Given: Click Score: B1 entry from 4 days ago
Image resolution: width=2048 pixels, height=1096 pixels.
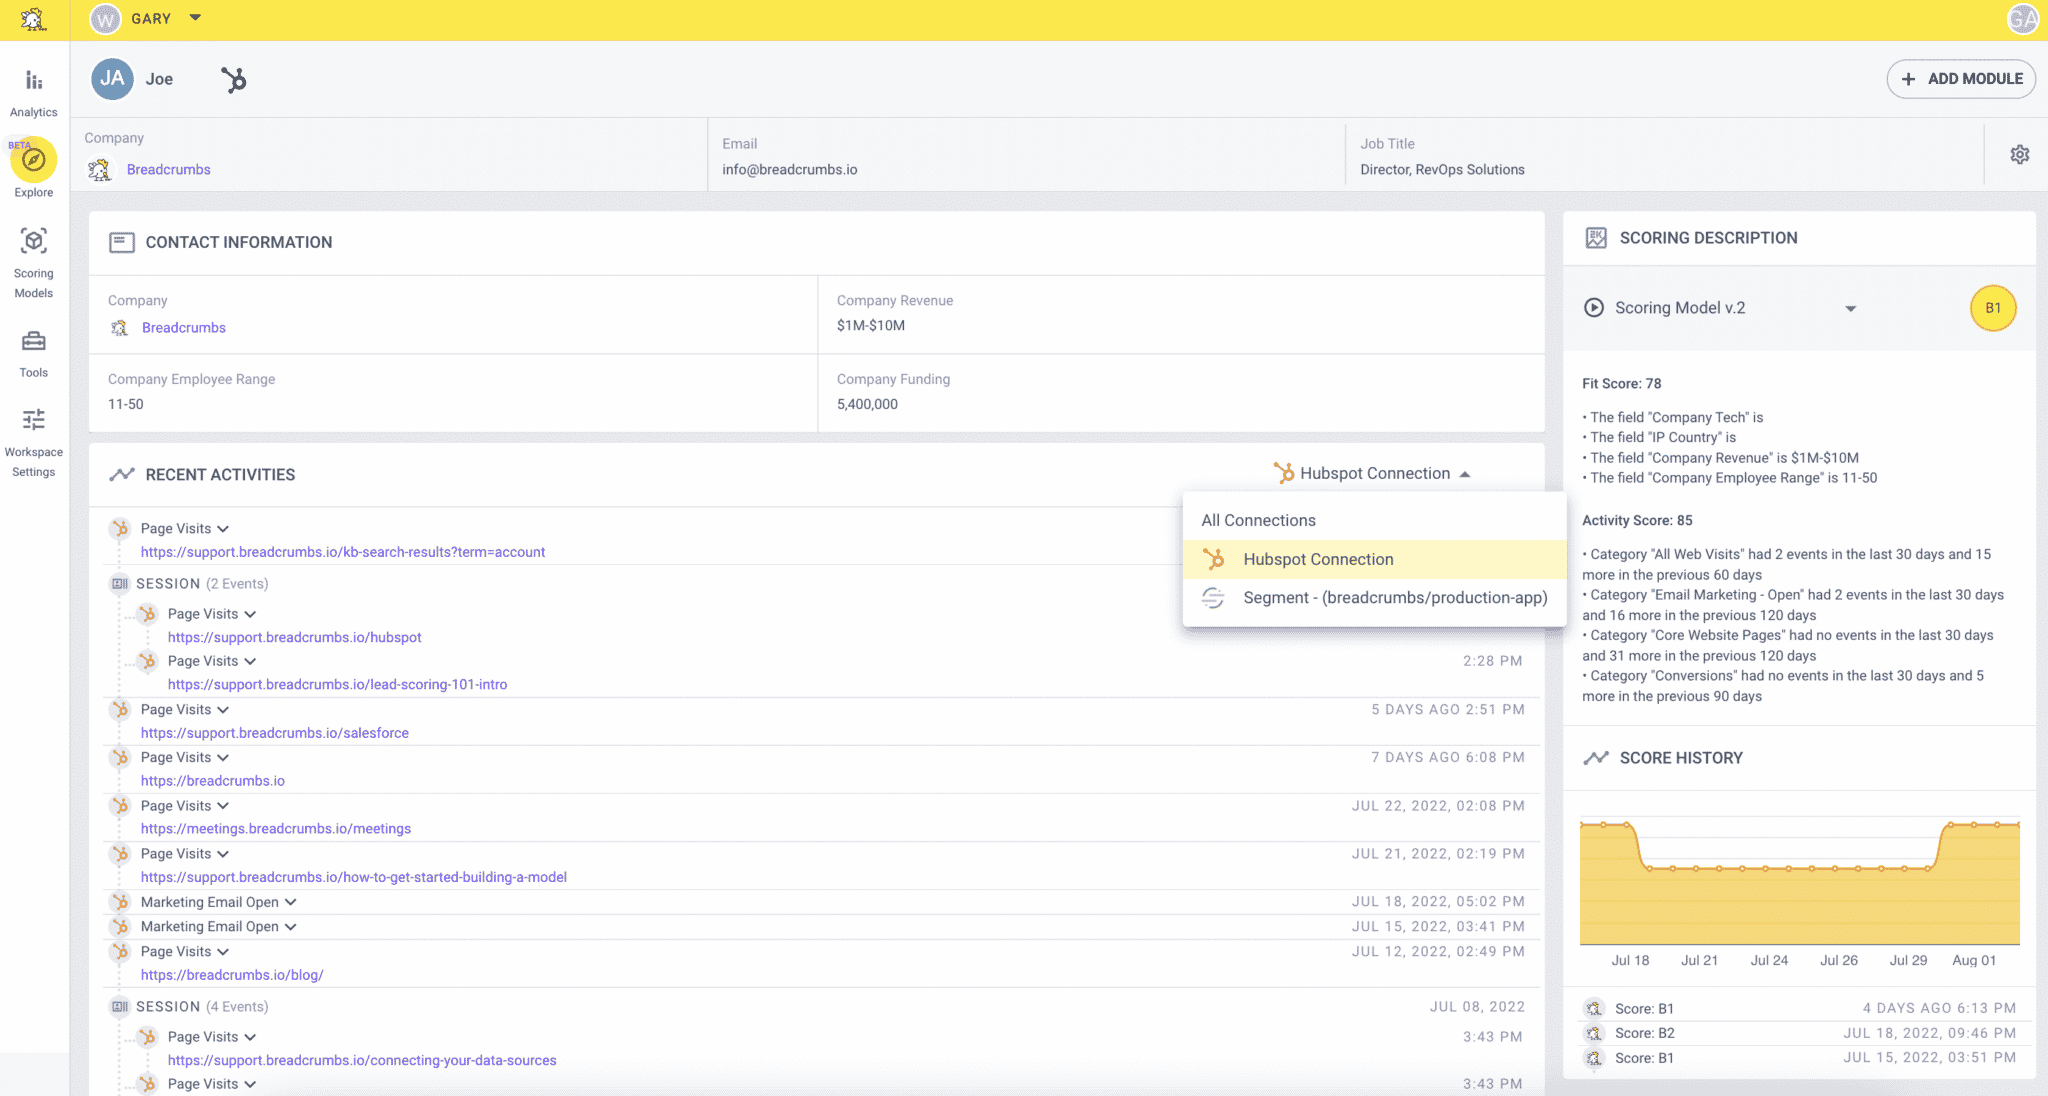Looking at the screenshot, I should [1800, 1008].
